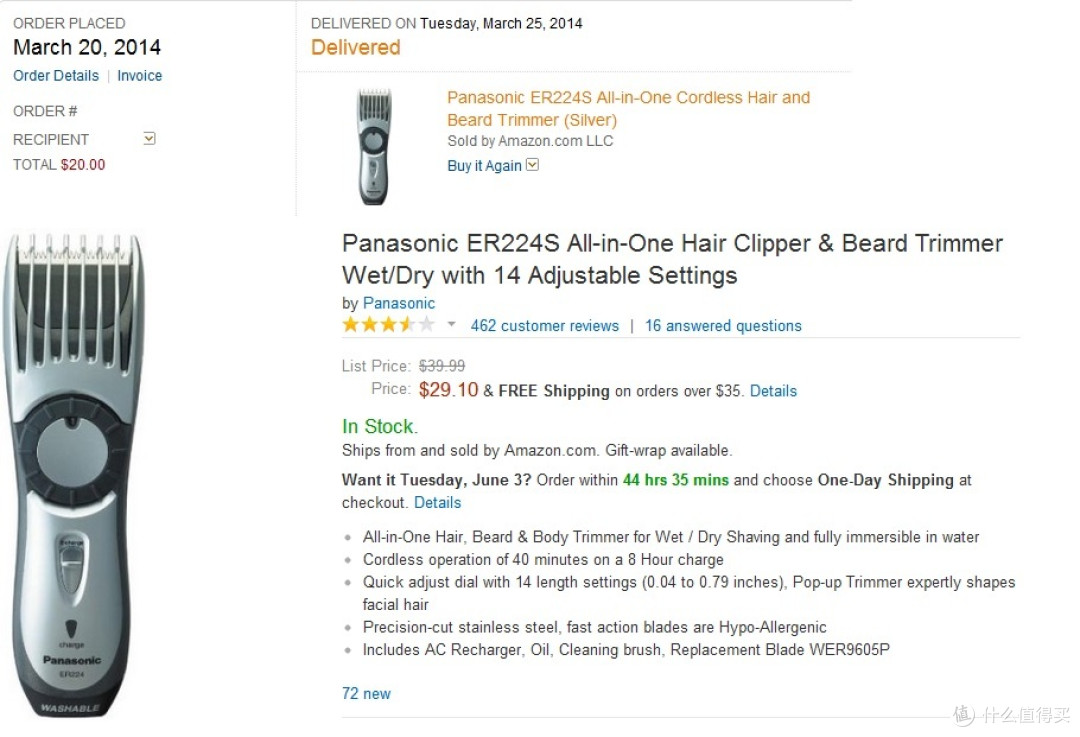Click Buy it Again link

(484, 166)
